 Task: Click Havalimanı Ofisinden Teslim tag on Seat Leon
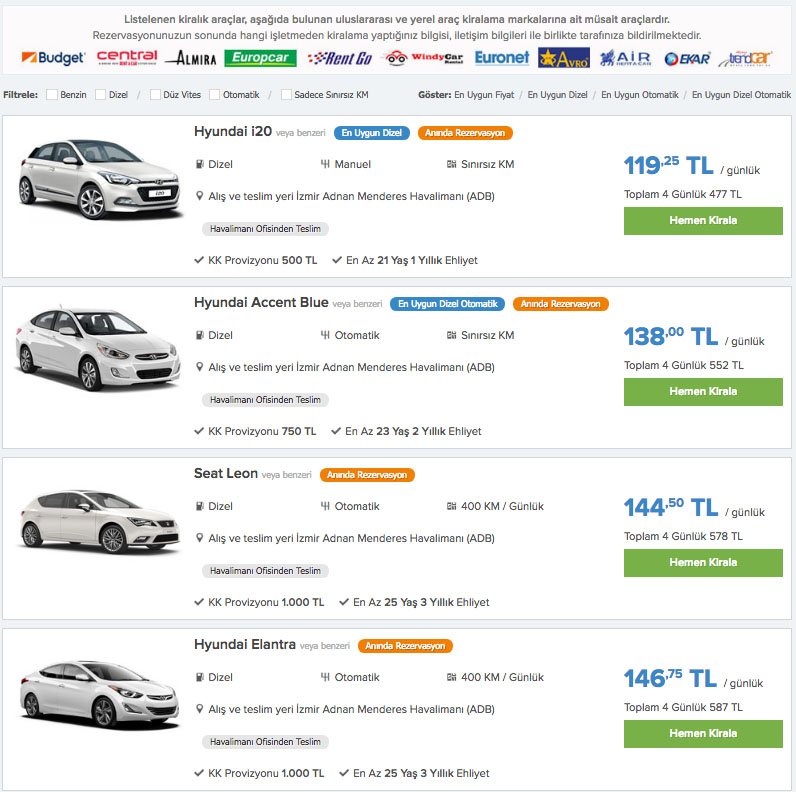[266, 571]
